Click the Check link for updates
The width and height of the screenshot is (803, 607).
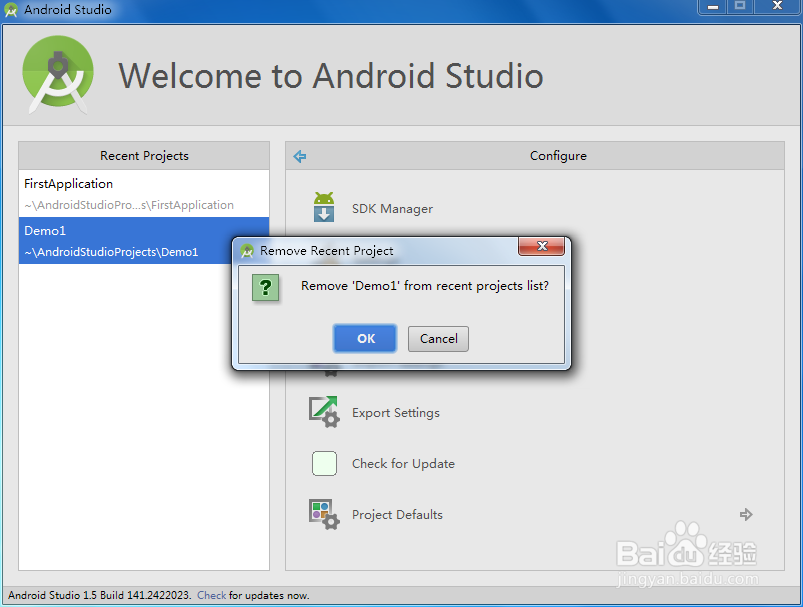pyautogui.click(x=211, y=595)
